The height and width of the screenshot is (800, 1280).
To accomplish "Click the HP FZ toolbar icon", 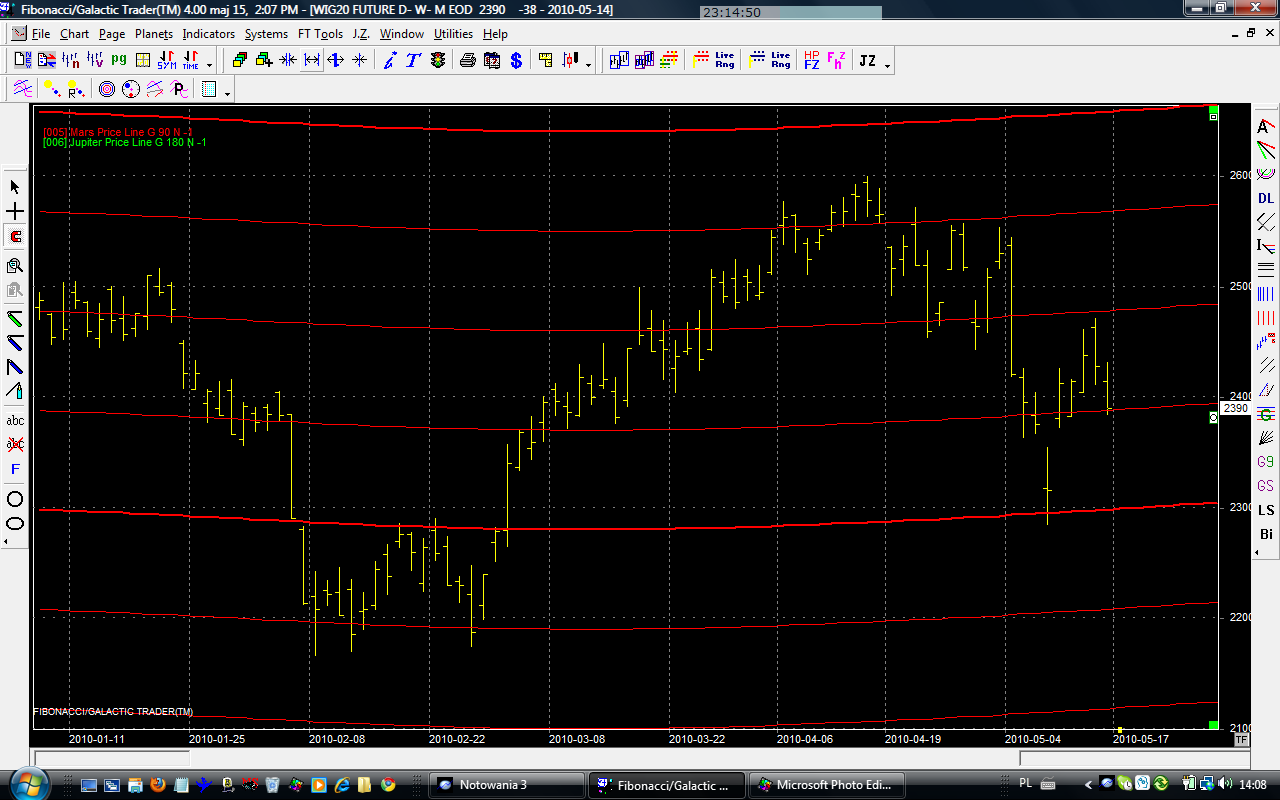I will coord(811,60).
